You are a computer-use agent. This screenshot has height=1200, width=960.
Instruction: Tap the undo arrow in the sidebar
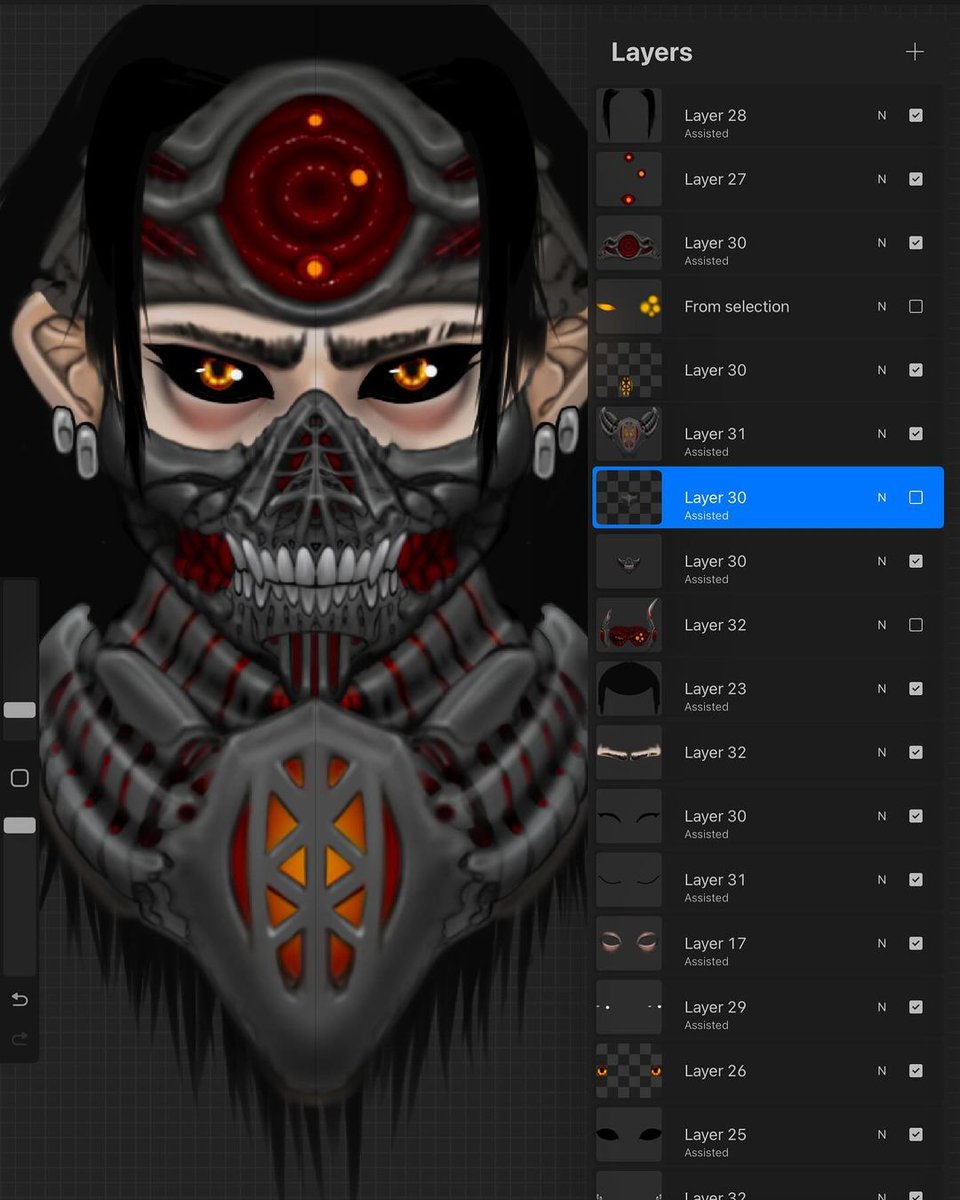(19, 999)
